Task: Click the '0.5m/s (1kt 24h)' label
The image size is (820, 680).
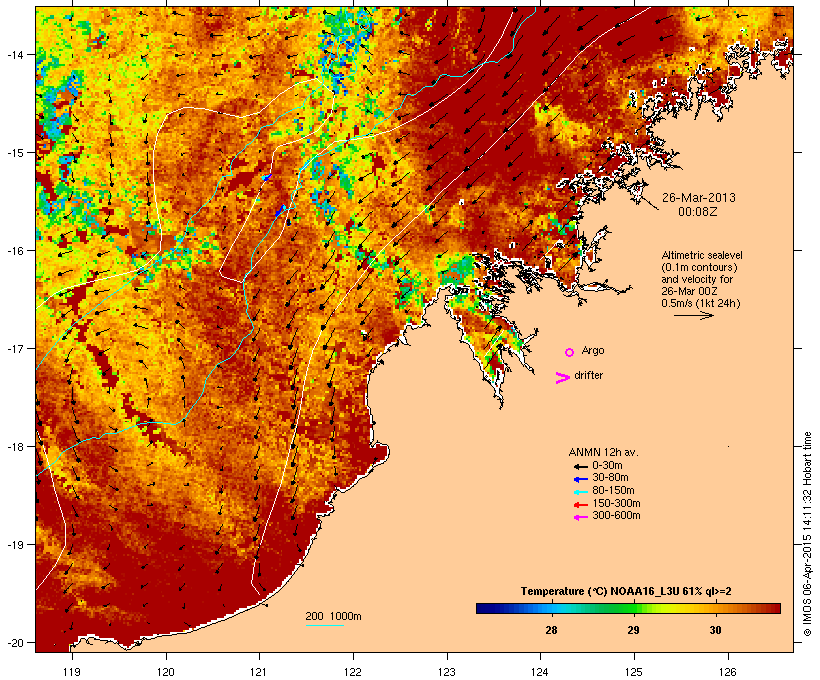Action: (701, 303)
